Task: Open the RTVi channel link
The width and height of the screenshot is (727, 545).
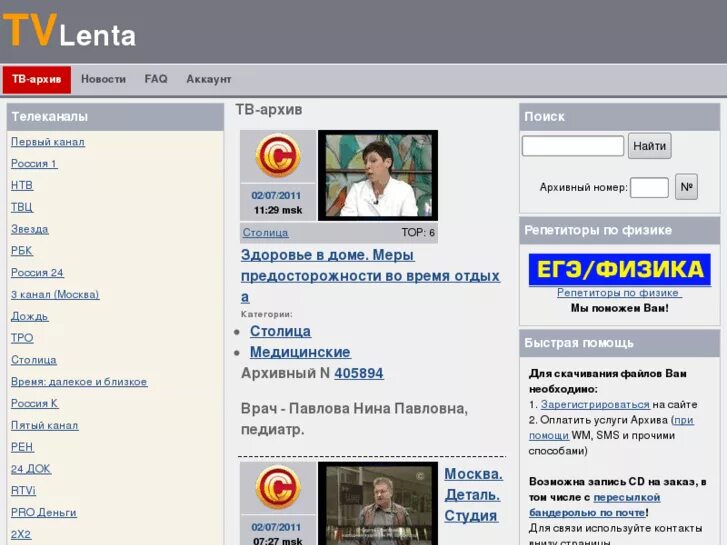Action: 23,491
